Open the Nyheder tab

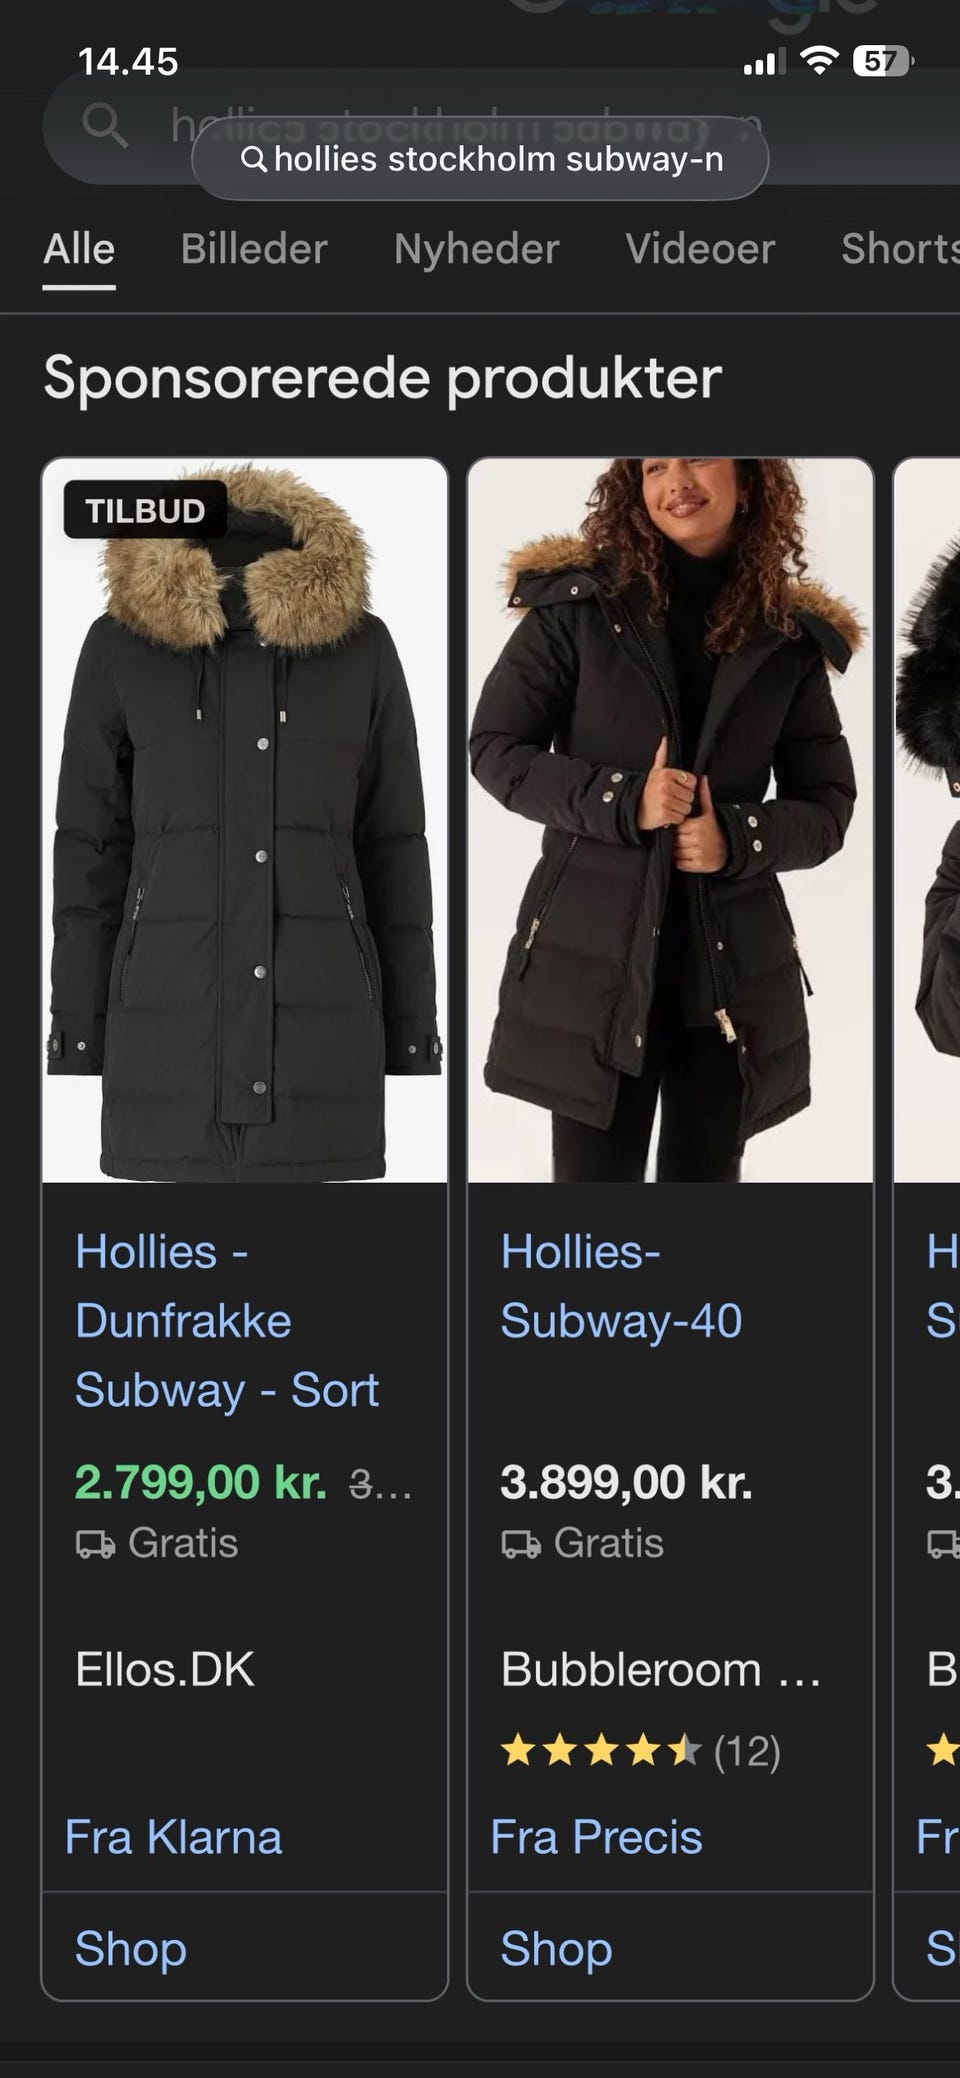(476, 248)
